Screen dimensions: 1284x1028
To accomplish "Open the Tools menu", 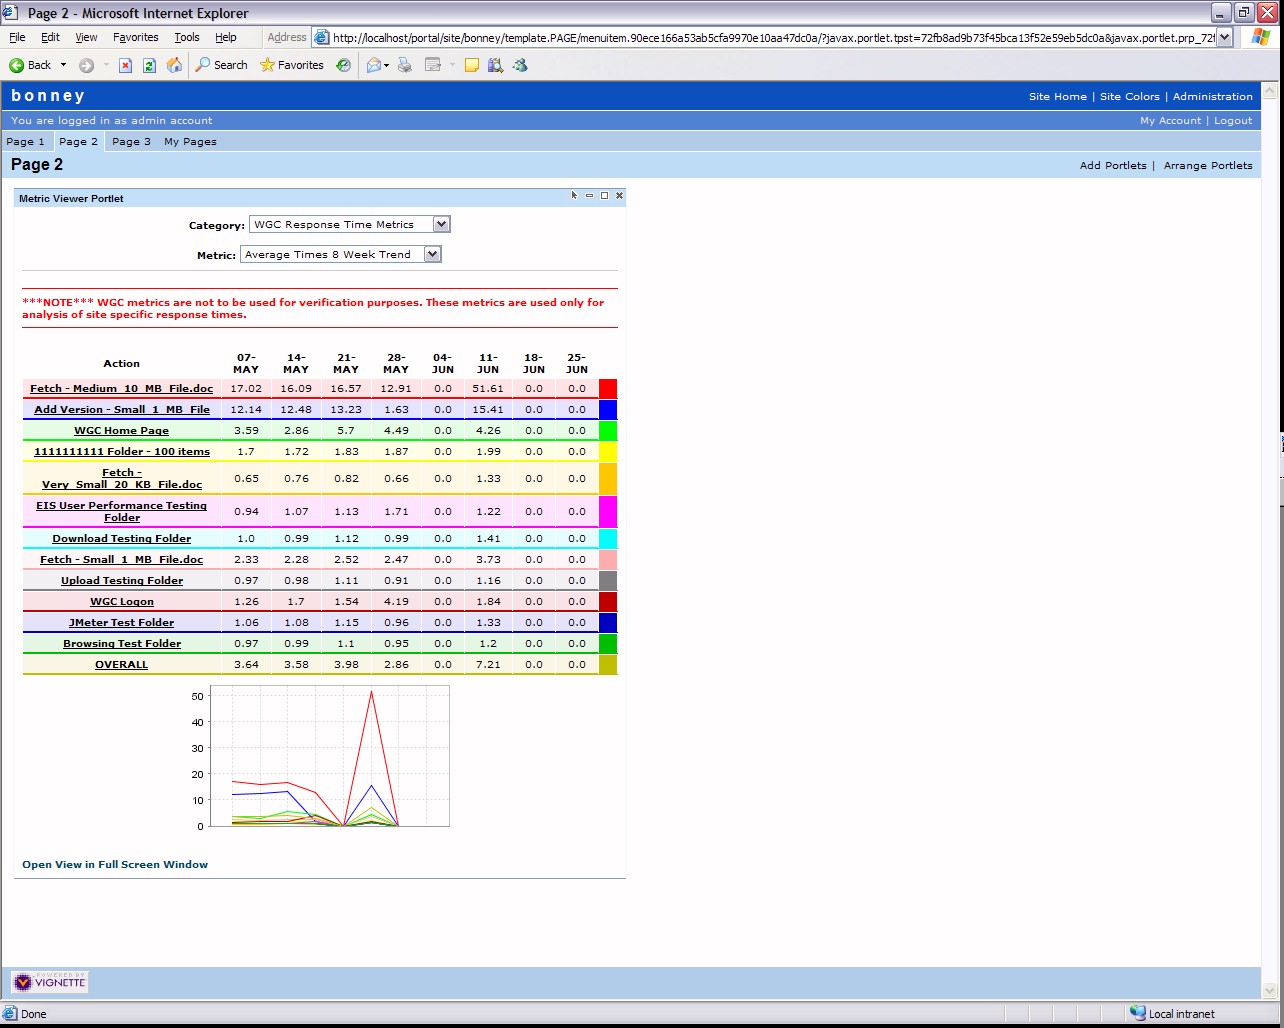I will (187, 37).
